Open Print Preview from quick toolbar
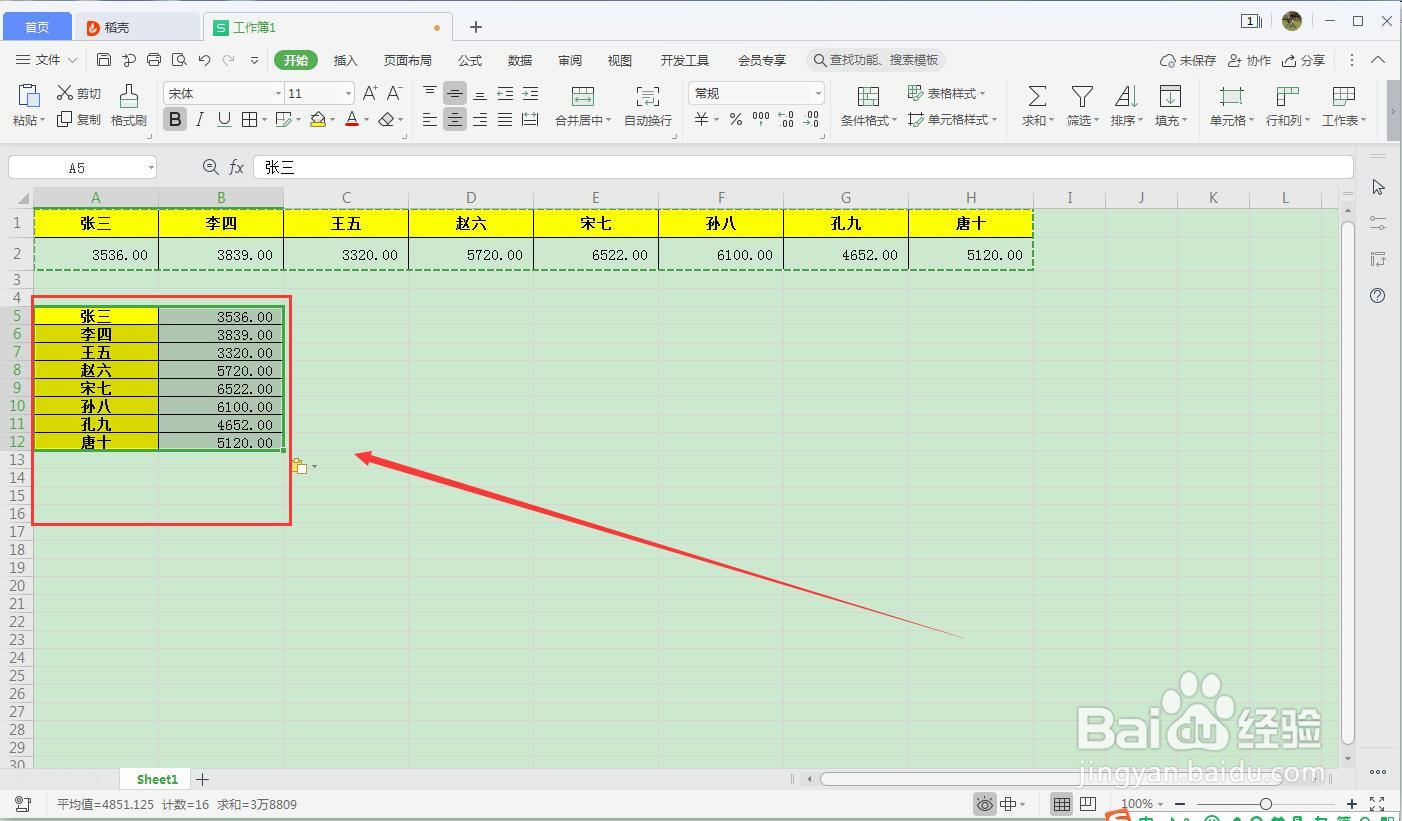 (x=179, y=60)
